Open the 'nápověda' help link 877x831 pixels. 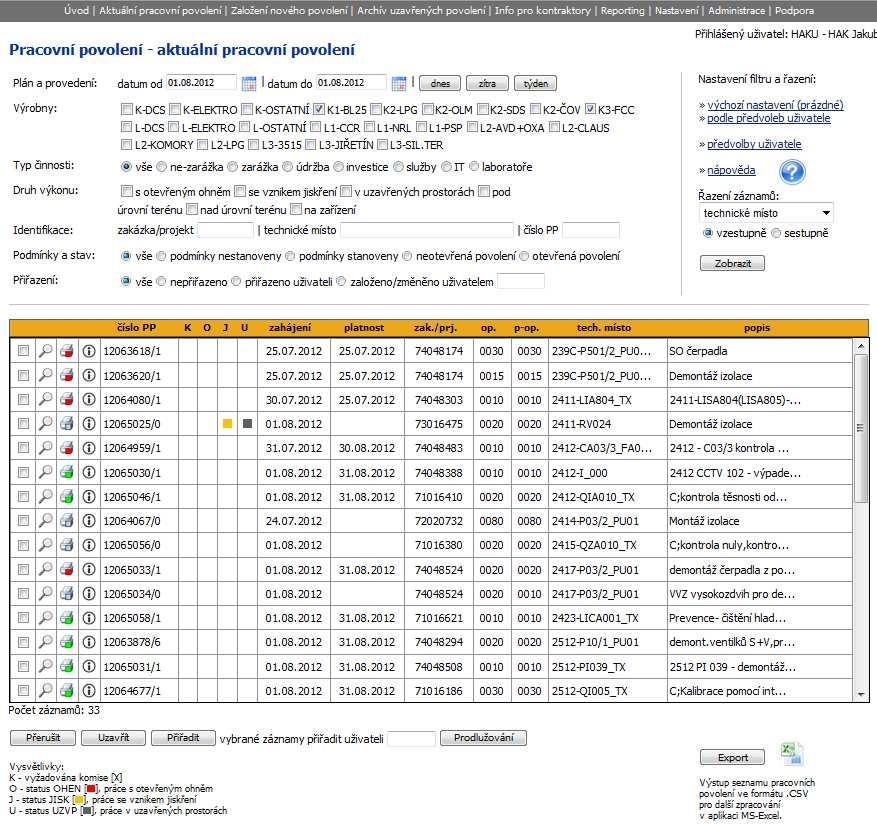731,170
